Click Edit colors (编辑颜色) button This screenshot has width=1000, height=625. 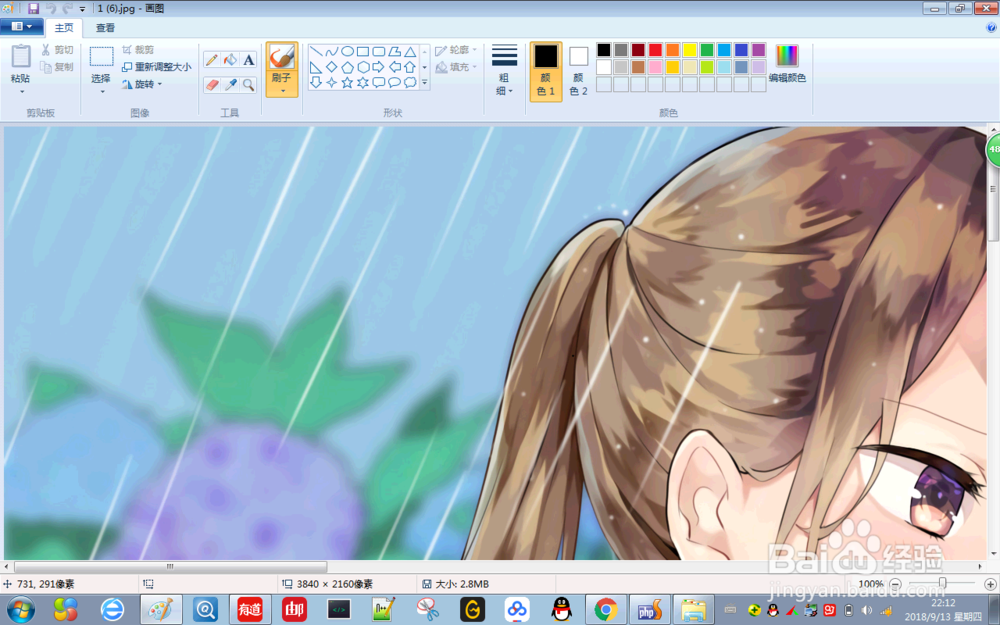point(787,64)
